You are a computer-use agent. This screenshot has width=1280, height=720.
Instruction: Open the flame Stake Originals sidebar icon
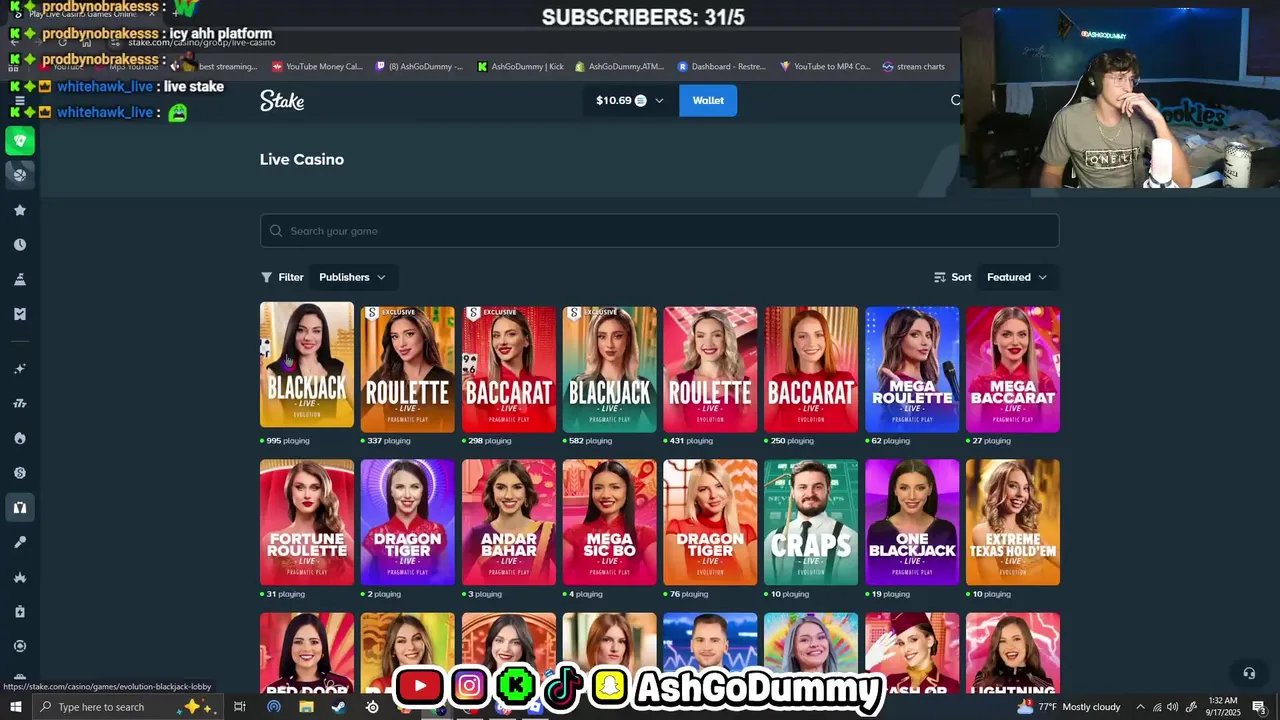pyautogui.click(x=20, y=438)
